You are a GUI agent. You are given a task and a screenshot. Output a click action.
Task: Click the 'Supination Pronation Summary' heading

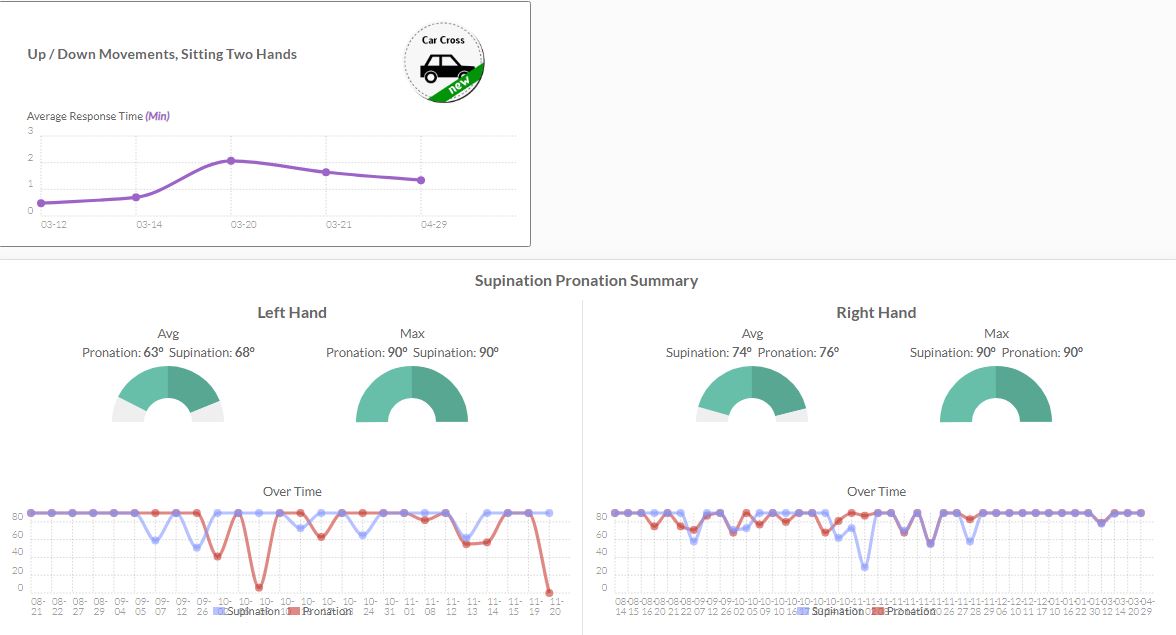(586, 281)
